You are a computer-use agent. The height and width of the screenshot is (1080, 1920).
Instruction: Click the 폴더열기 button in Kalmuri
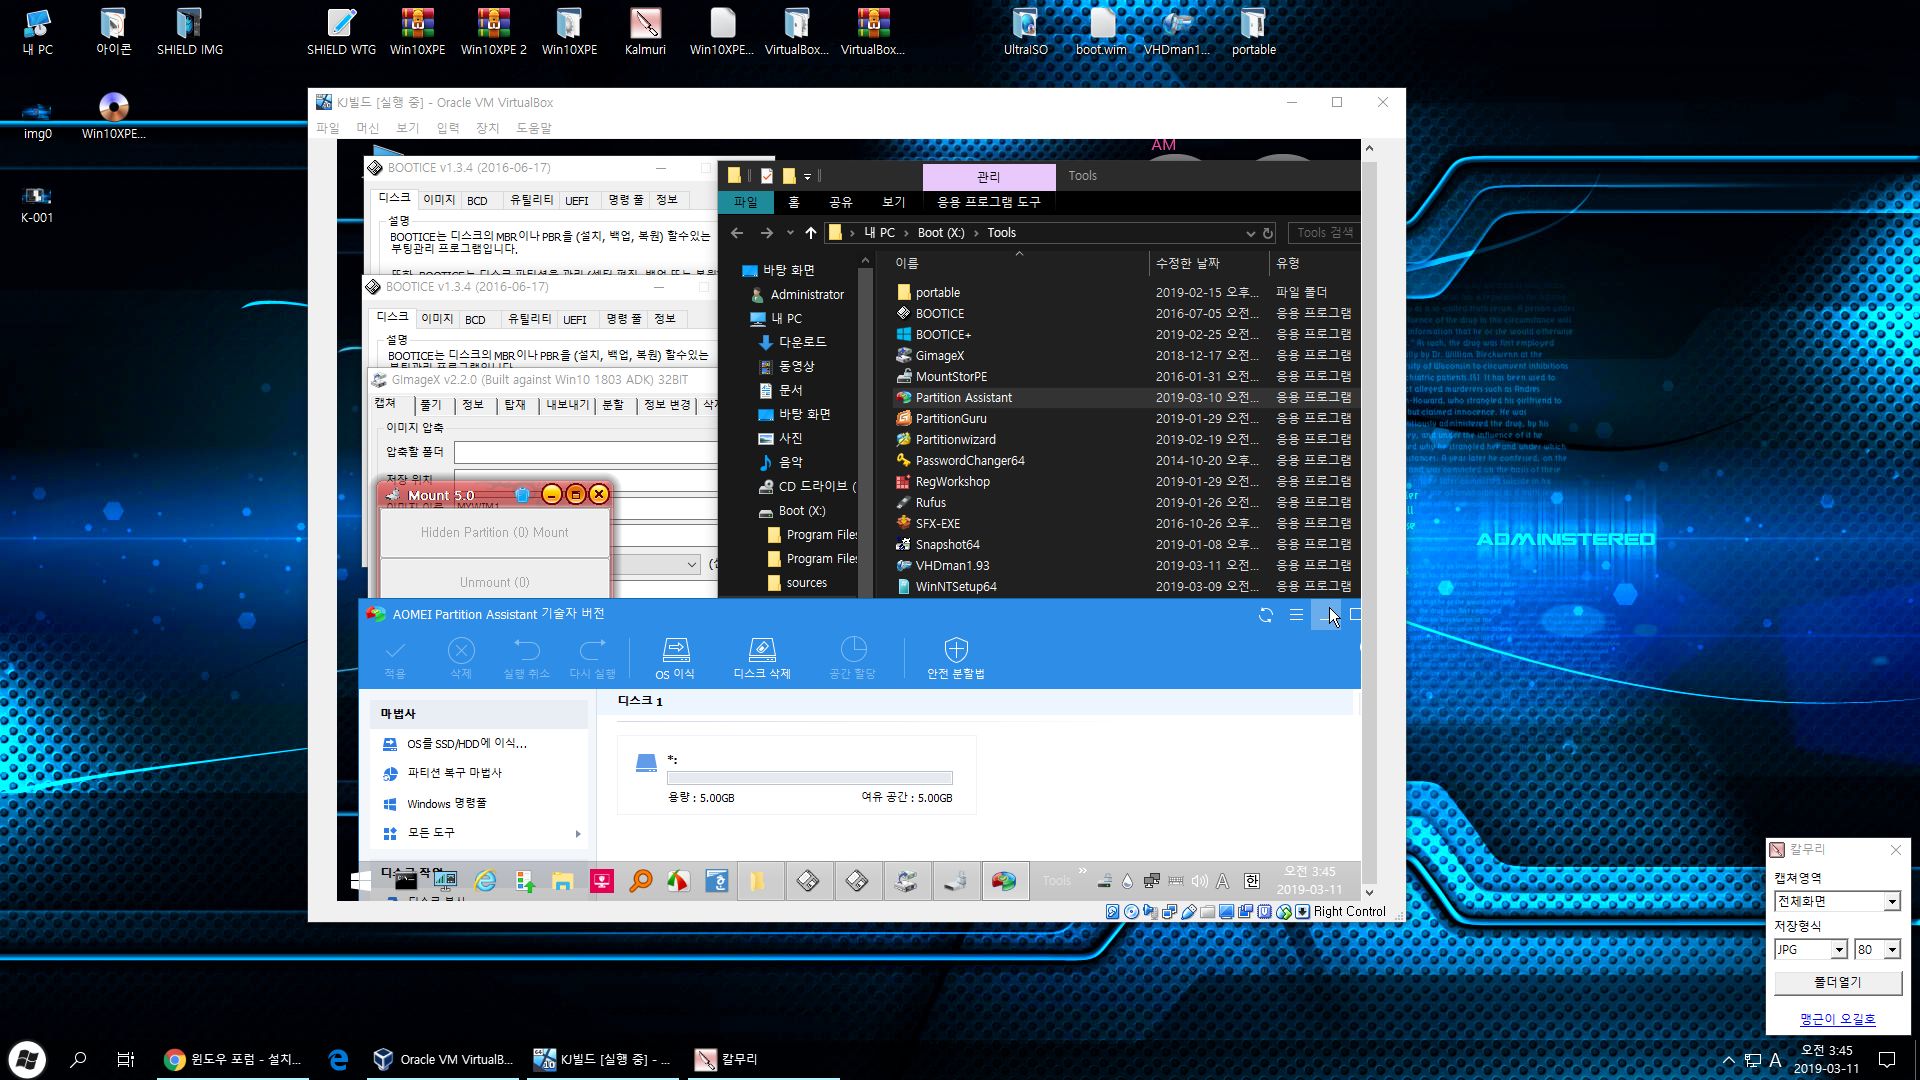tap(1837, 983)
